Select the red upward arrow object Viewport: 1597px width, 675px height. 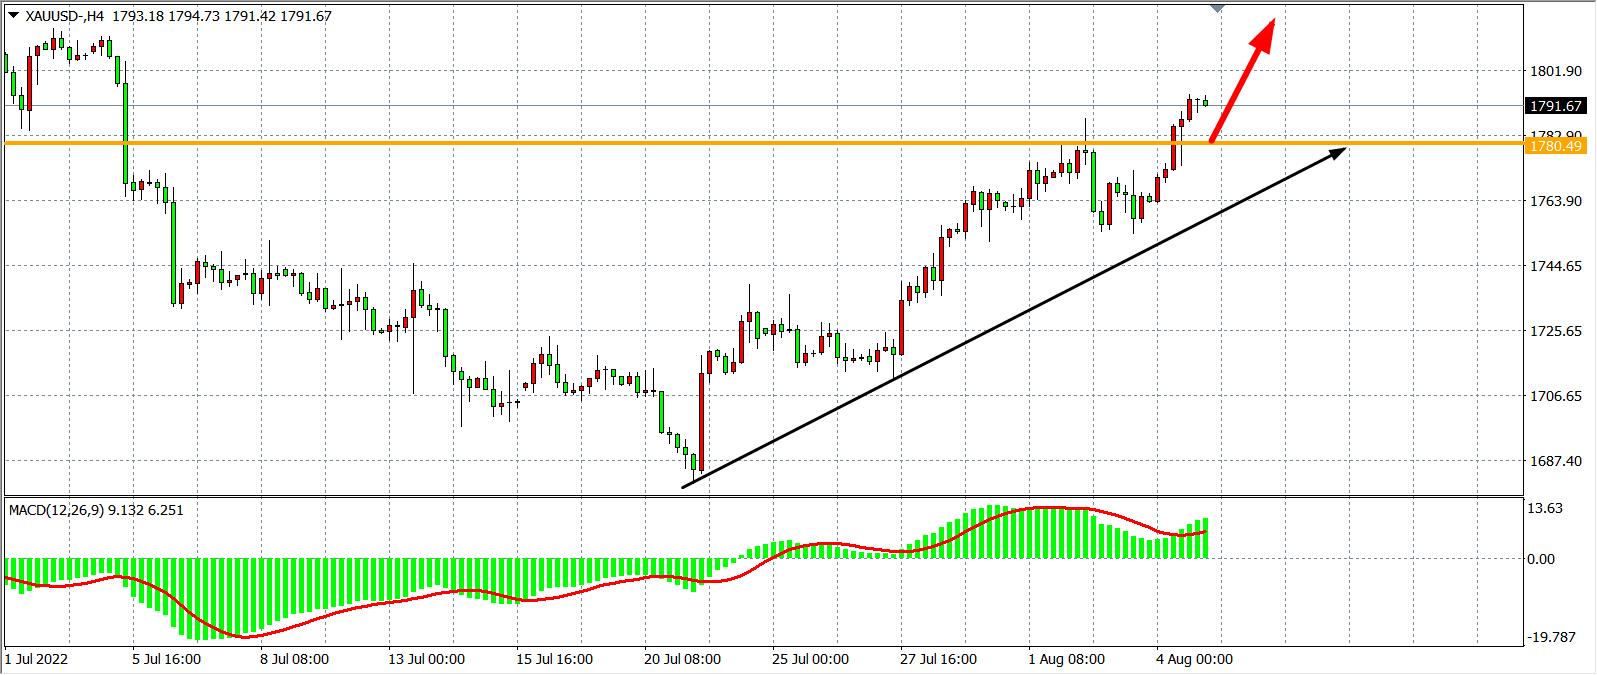point(1242,80)
